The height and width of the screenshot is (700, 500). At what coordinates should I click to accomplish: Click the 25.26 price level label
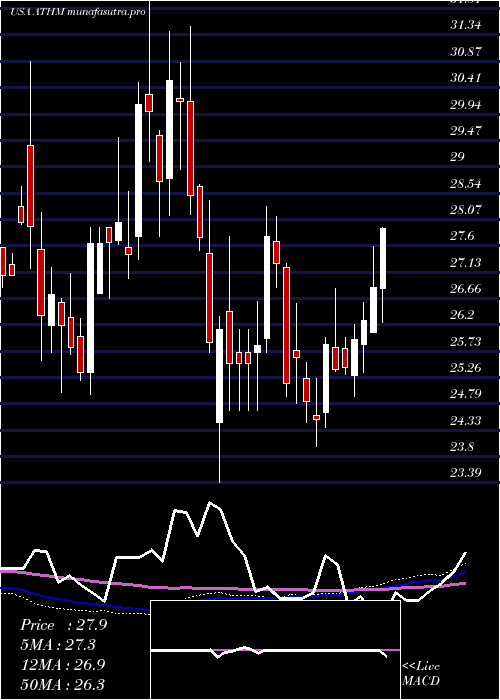point(466,367)
